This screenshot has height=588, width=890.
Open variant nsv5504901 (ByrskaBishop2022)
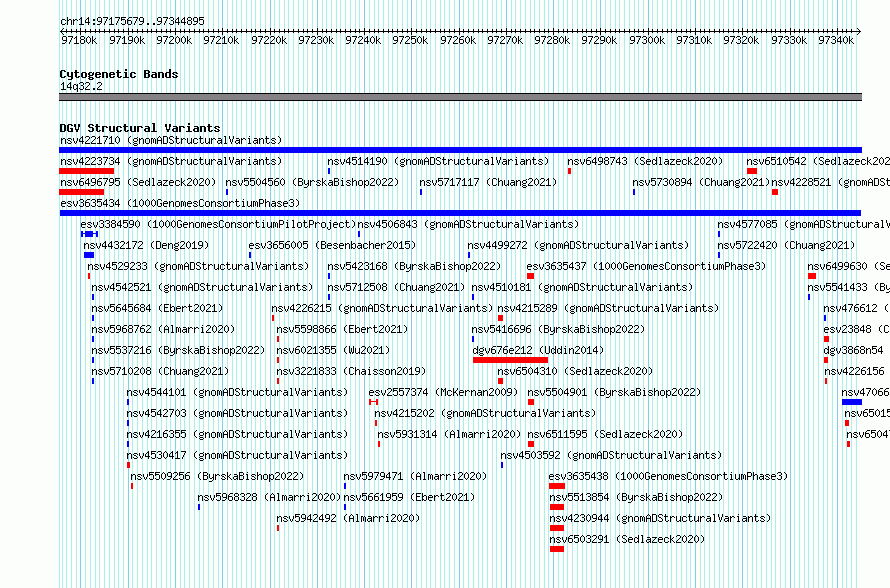[614, 392]
